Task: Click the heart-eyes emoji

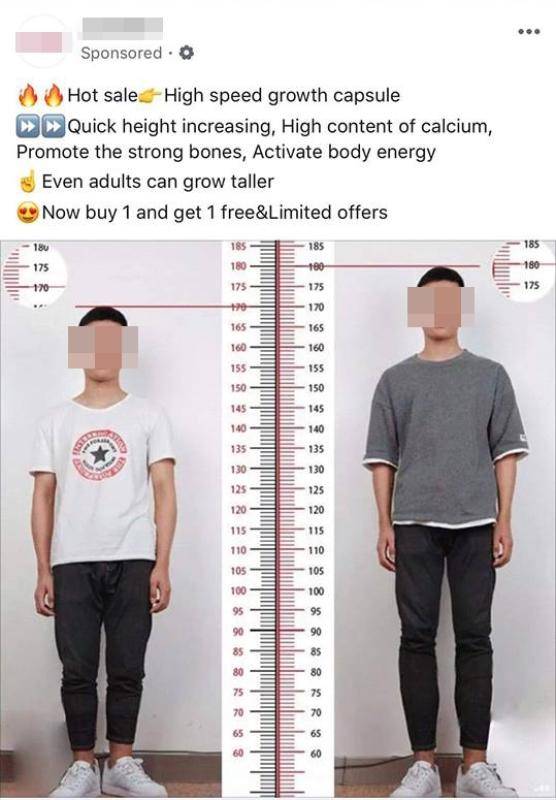Action: tap(28, 212)
